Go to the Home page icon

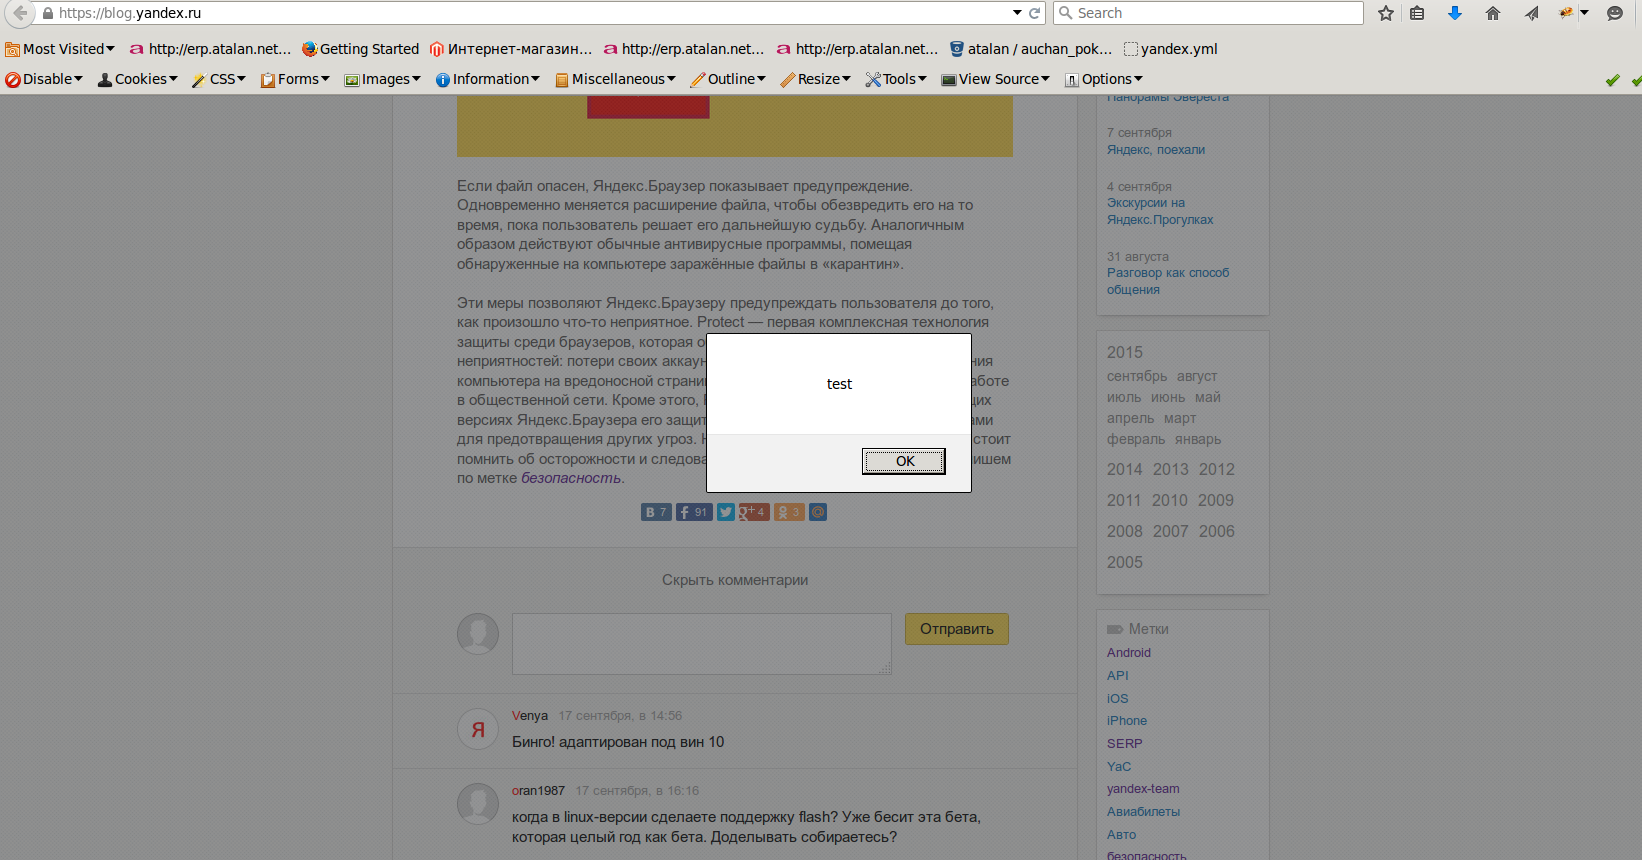tap(1493, 13)
